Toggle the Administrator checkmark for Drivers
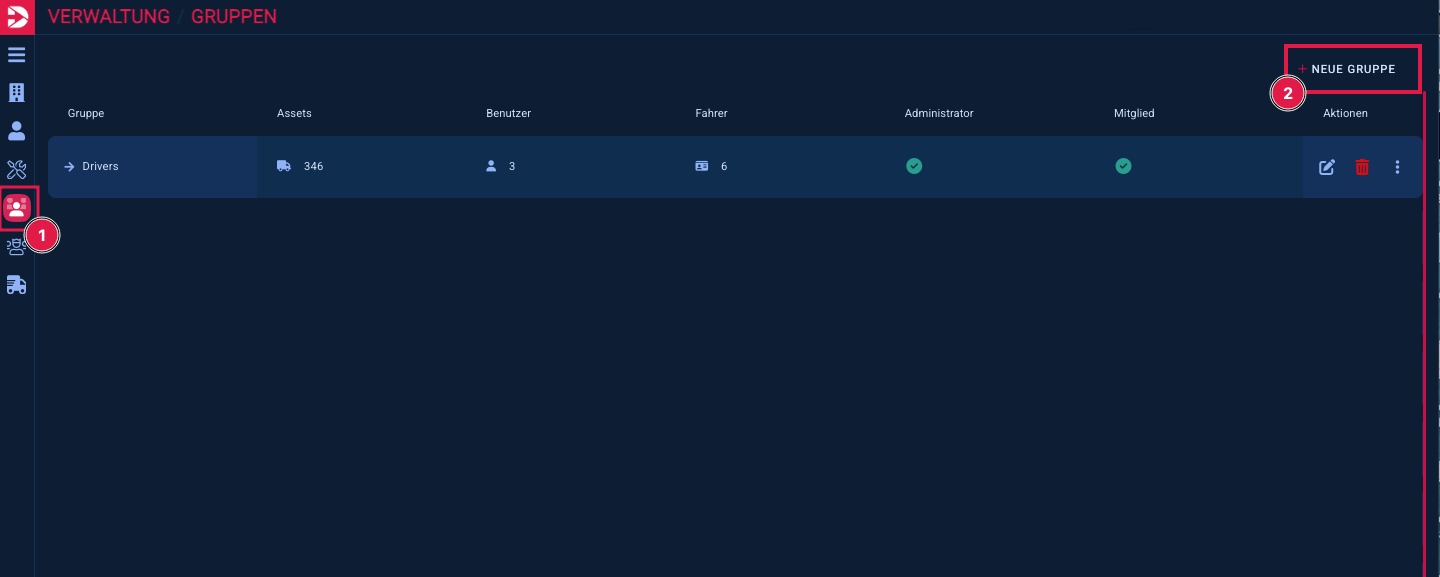 (914, 166)
